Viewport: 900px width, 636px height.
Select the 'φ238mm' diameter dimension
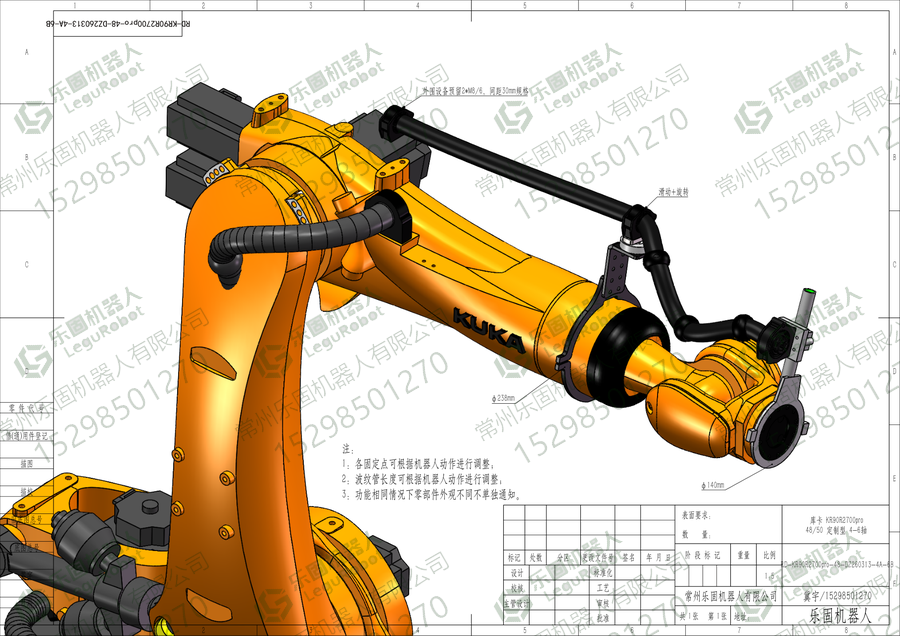[503, 398]
